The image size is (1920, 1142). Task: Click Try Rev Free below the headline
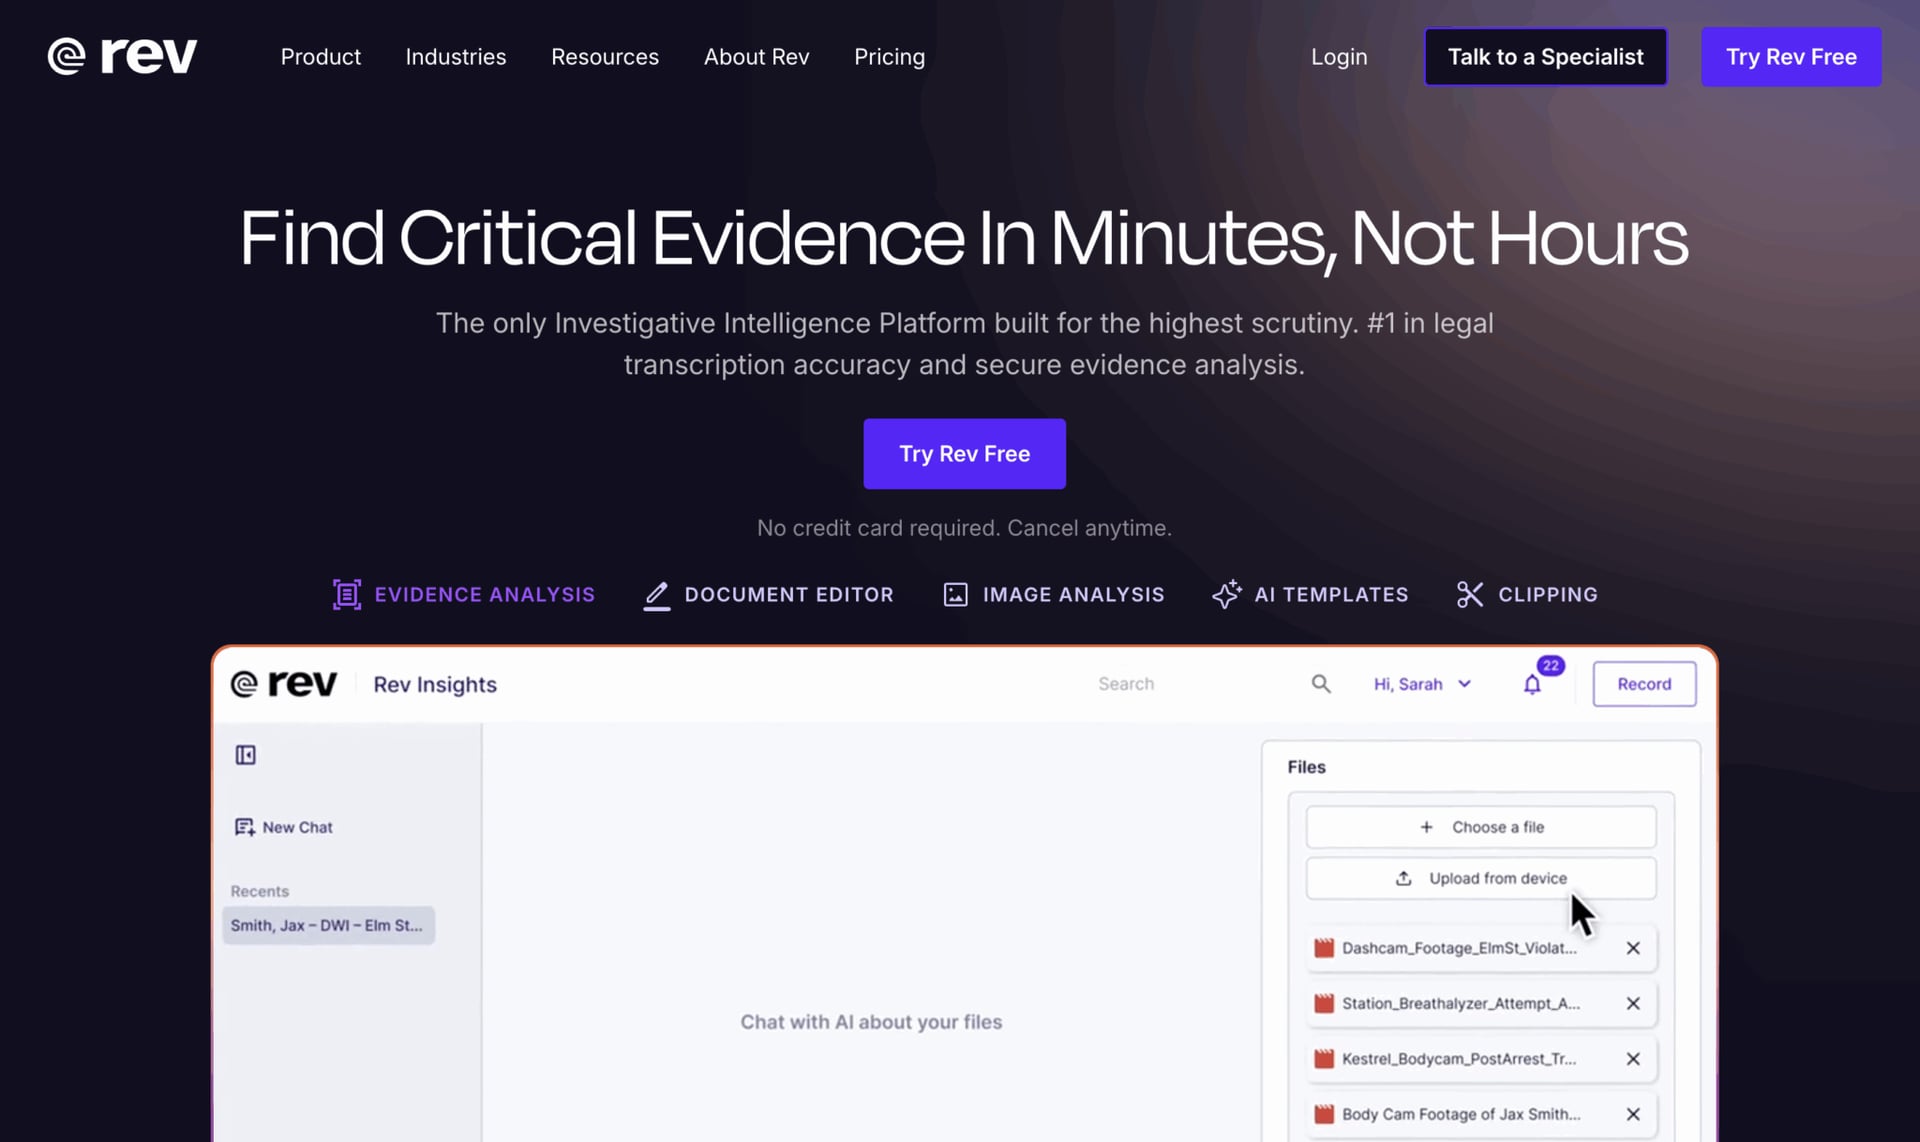964,454
